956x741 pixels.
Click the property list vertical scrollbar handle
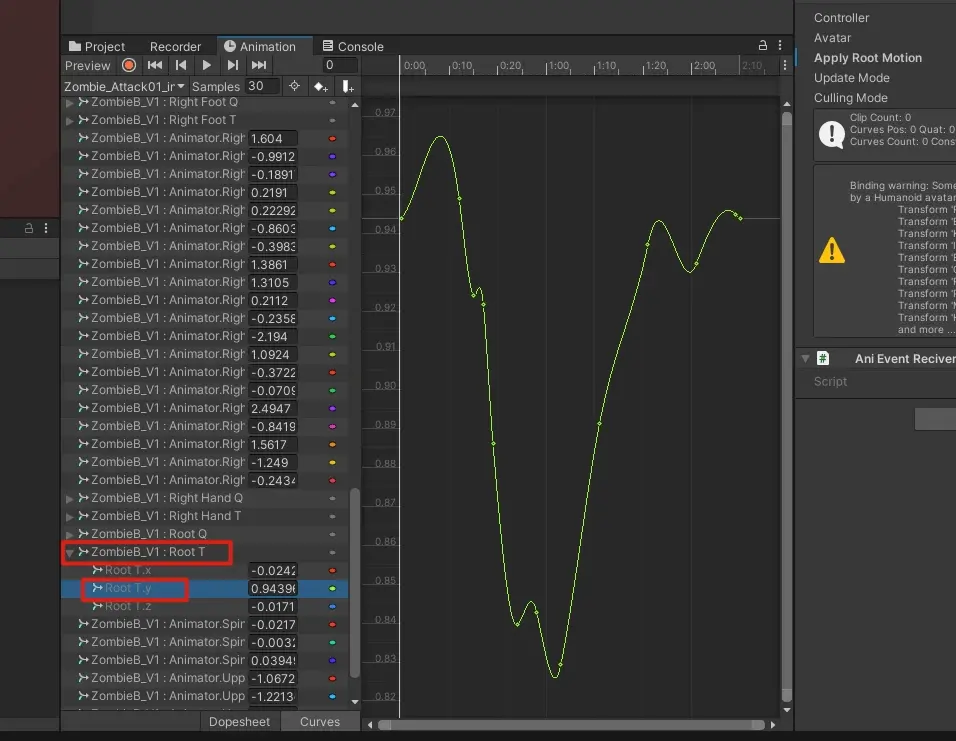(x=355, y=582)
